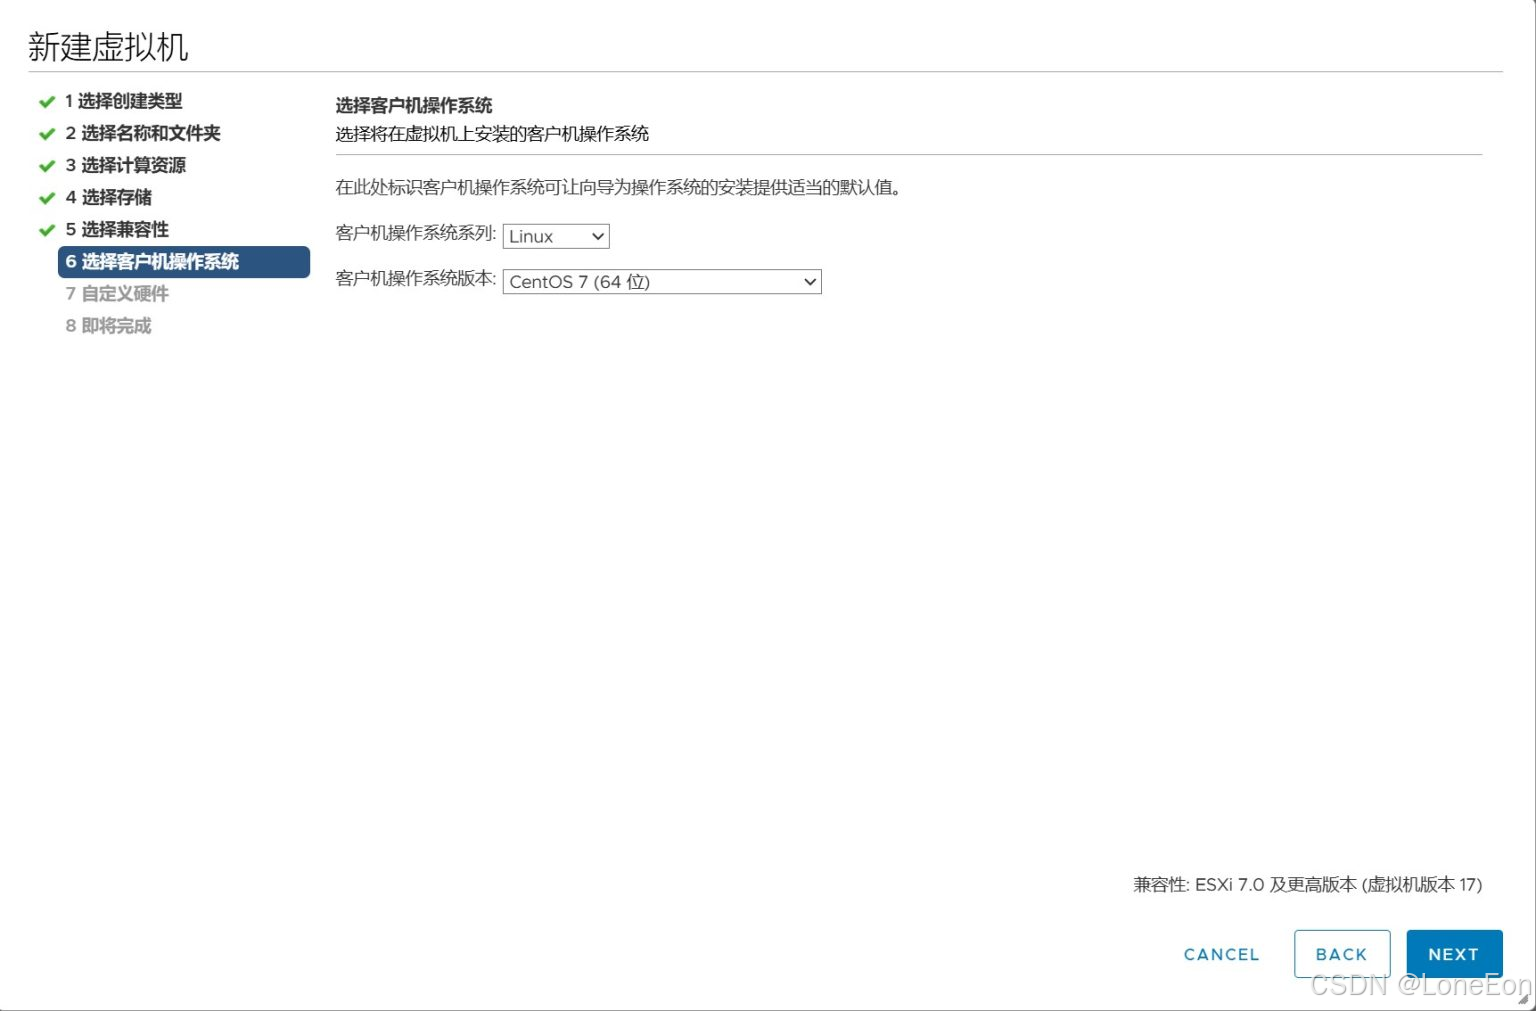Click the NEXT button
Viewport: 1536px width, 1011px height.
click(1454, 954)
